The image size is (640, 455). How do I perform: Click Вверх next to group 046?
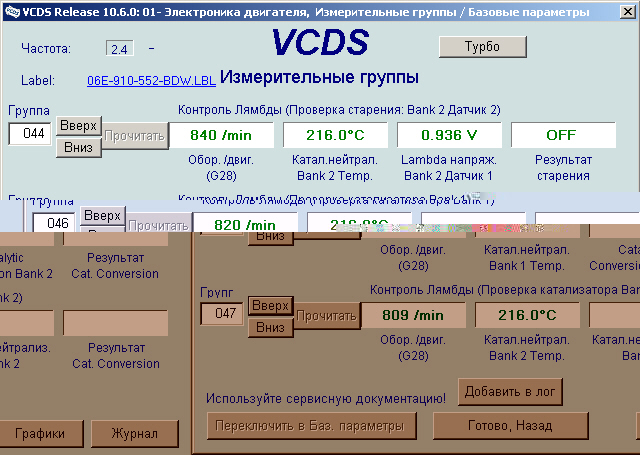coord(102,215)
